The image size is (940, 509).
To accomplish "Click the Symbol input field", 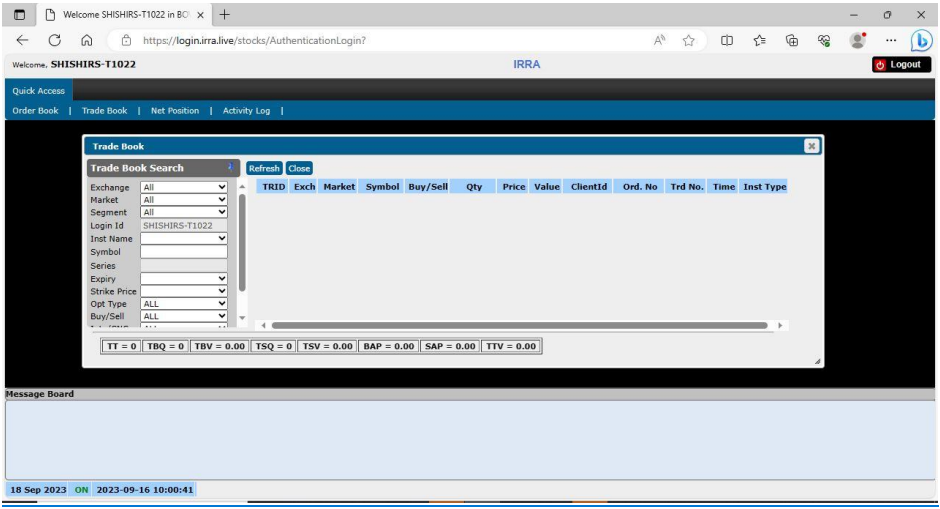I will click(x=184, y=251).
